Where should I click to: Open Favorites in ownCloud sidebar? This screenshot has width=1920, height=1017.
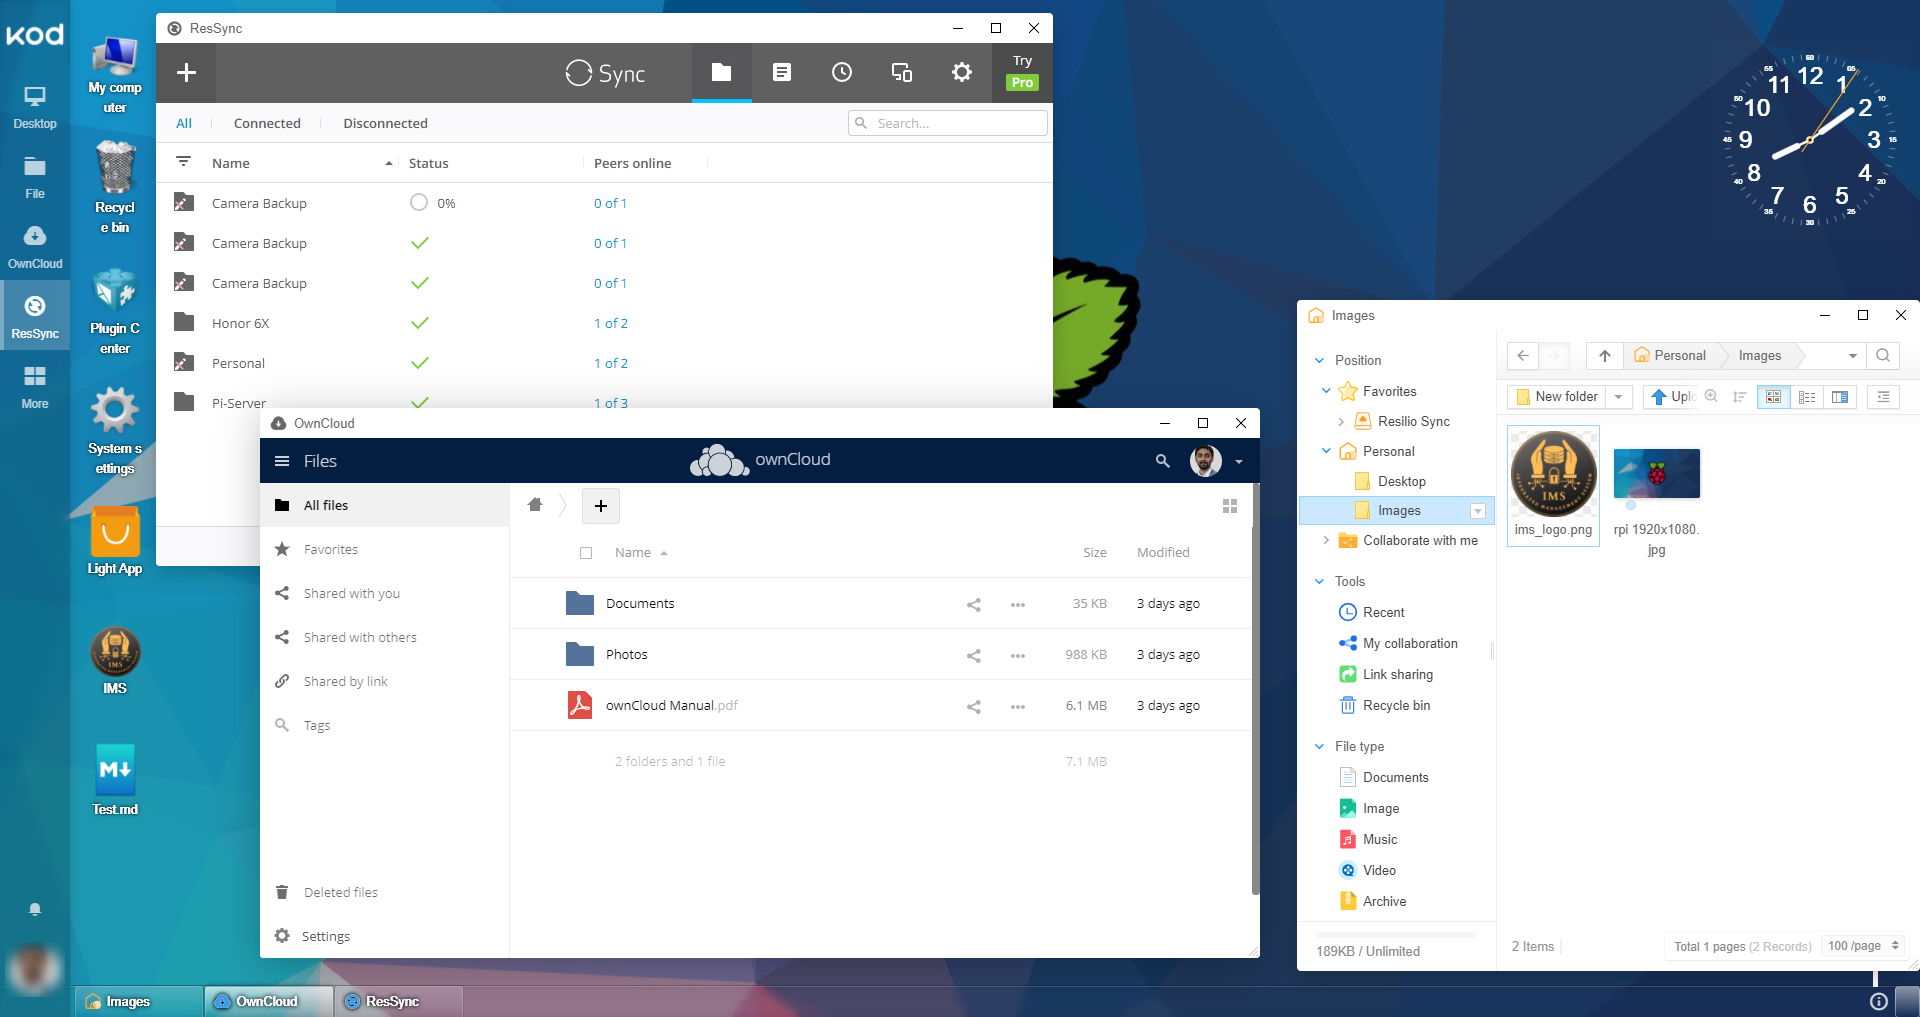pyautogui.click(x=384, y=549)
